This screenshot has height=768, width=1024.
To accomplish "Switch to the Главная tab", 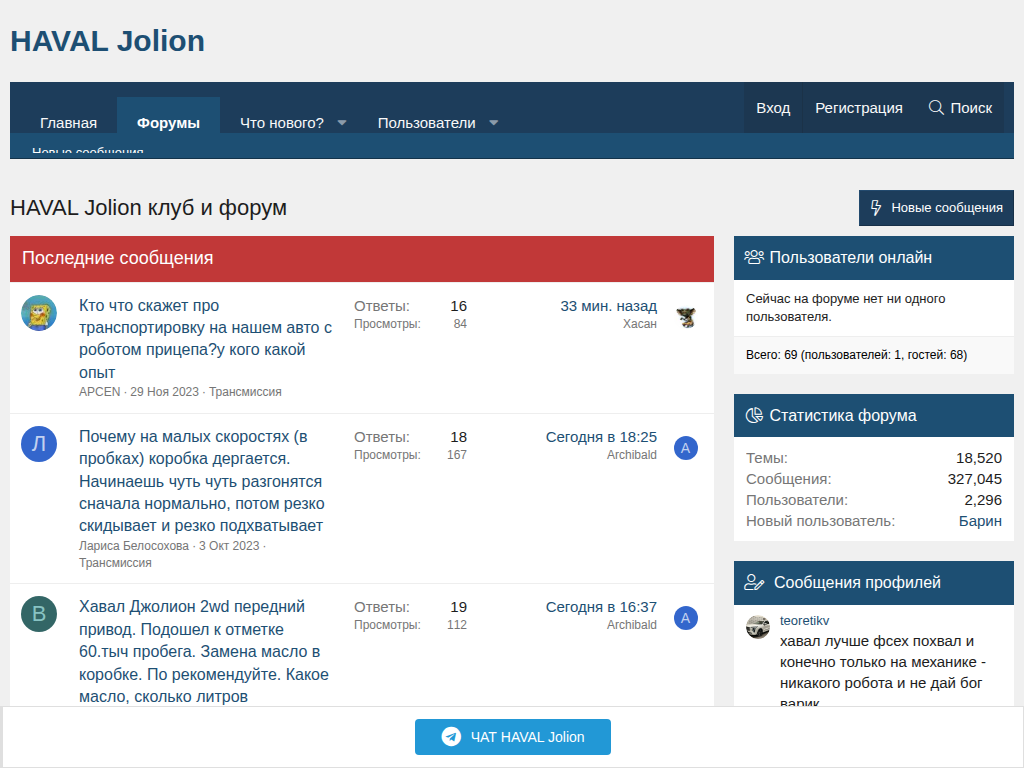I will [68, 123].
